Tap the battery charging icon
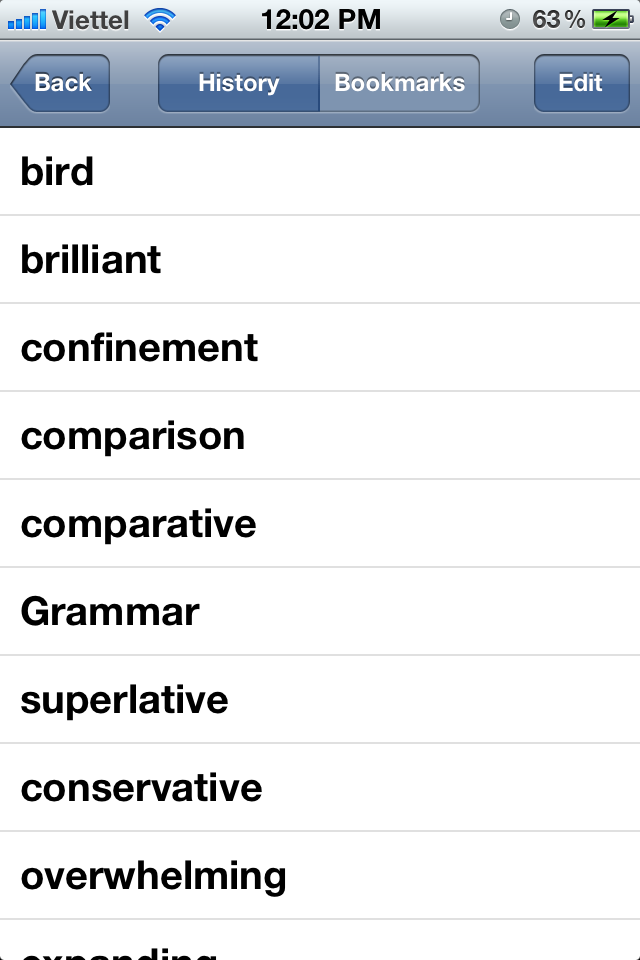The height and width of the screenshot is (960, 640). point(614,17)
